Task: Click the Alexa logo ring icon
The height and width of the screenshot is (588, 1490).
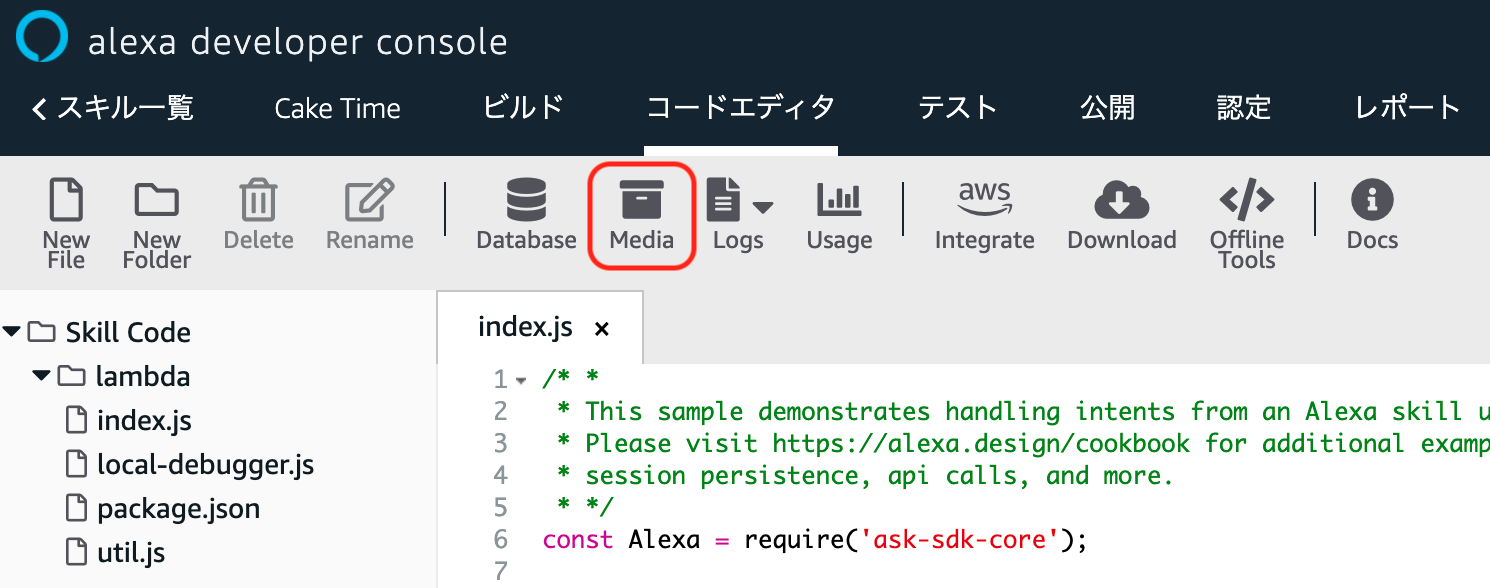Action: click(42, 38)
